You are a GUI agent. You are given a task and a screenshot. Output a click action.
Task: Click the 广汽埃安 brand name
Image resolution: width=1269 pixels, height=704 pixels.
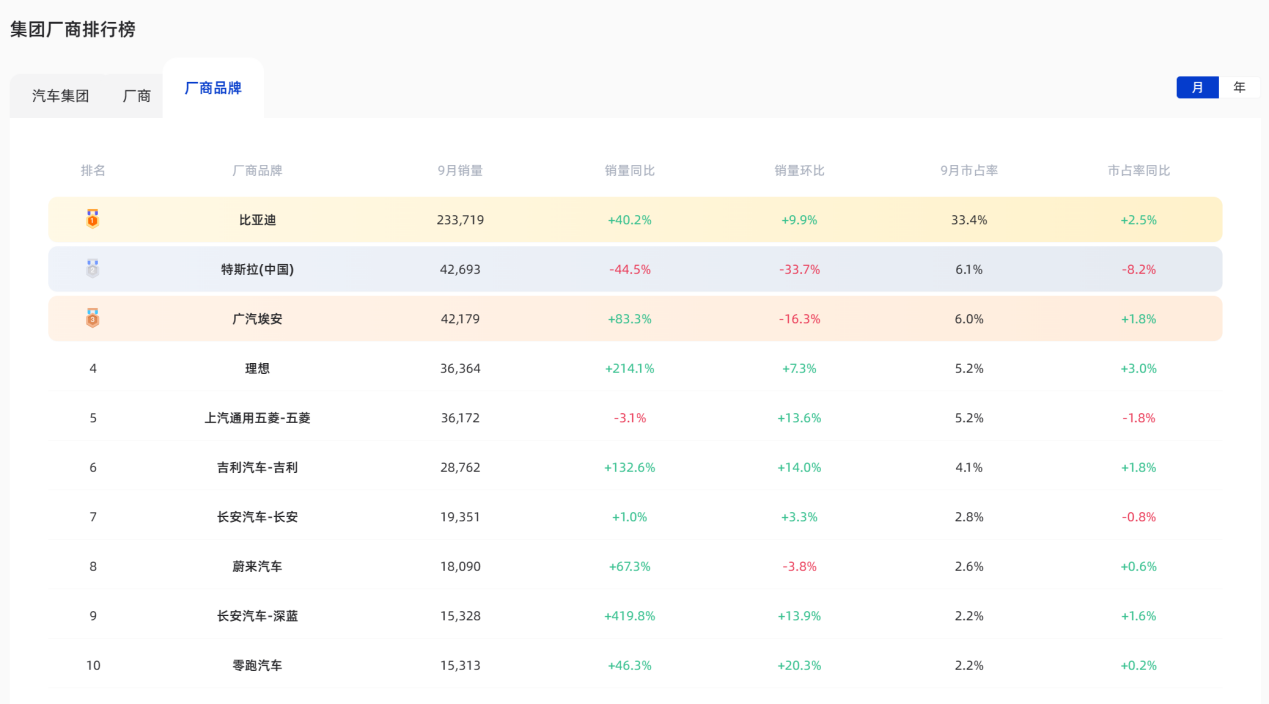click(257, 319)
